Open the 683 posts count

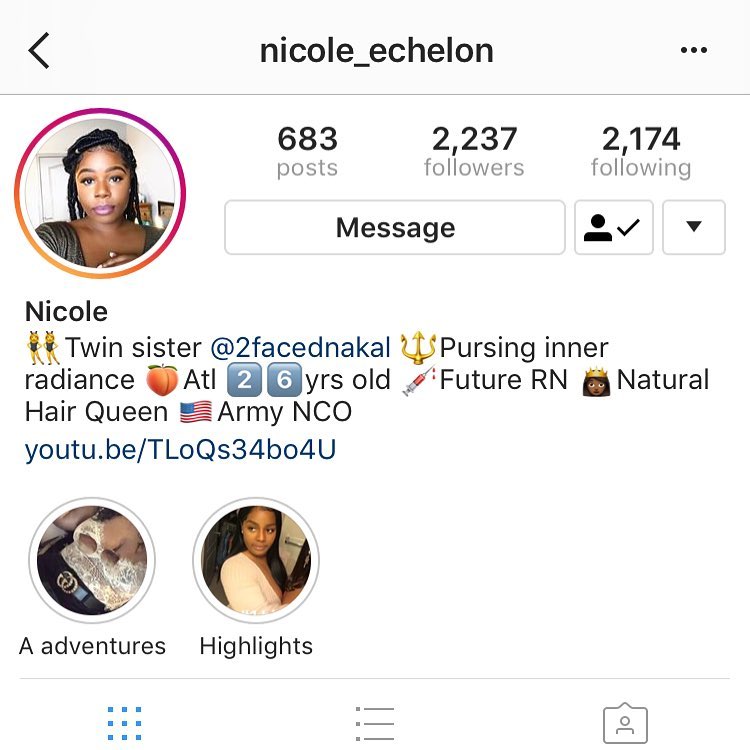308,151
